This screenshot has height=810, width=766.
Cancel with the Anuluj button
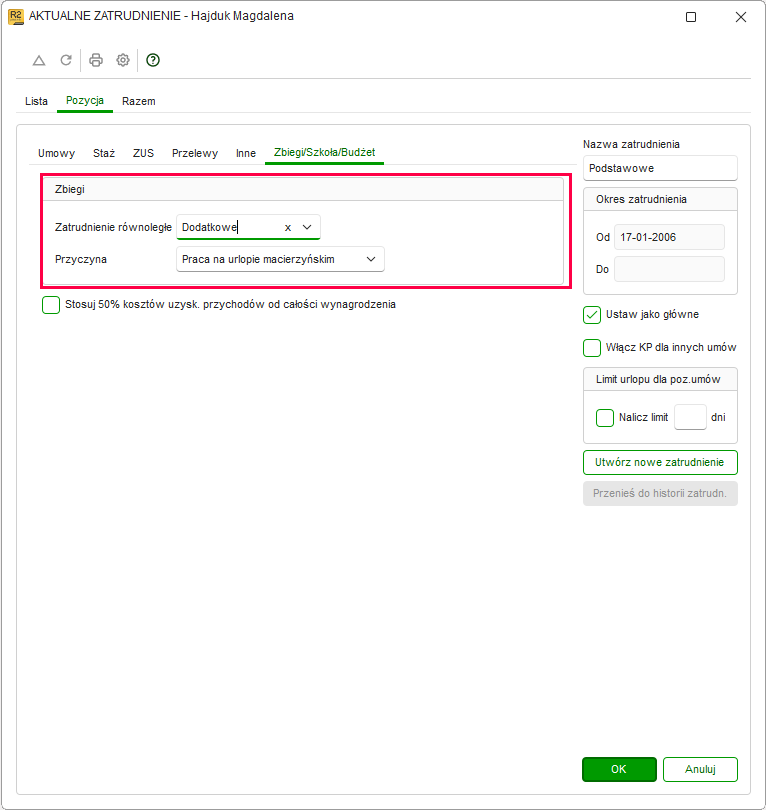coord(700,769)
